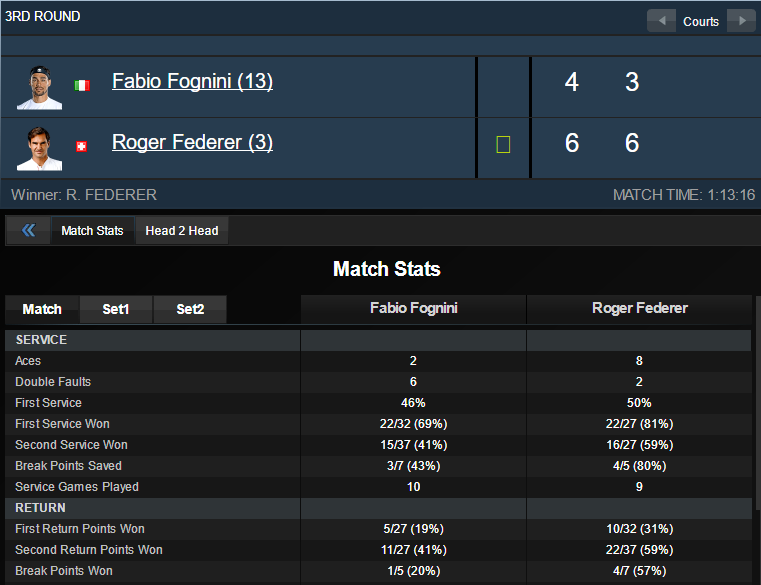The image size is (761, 585).
Task: Open Roger Federer (3) player link
Action: click(192, 143)
